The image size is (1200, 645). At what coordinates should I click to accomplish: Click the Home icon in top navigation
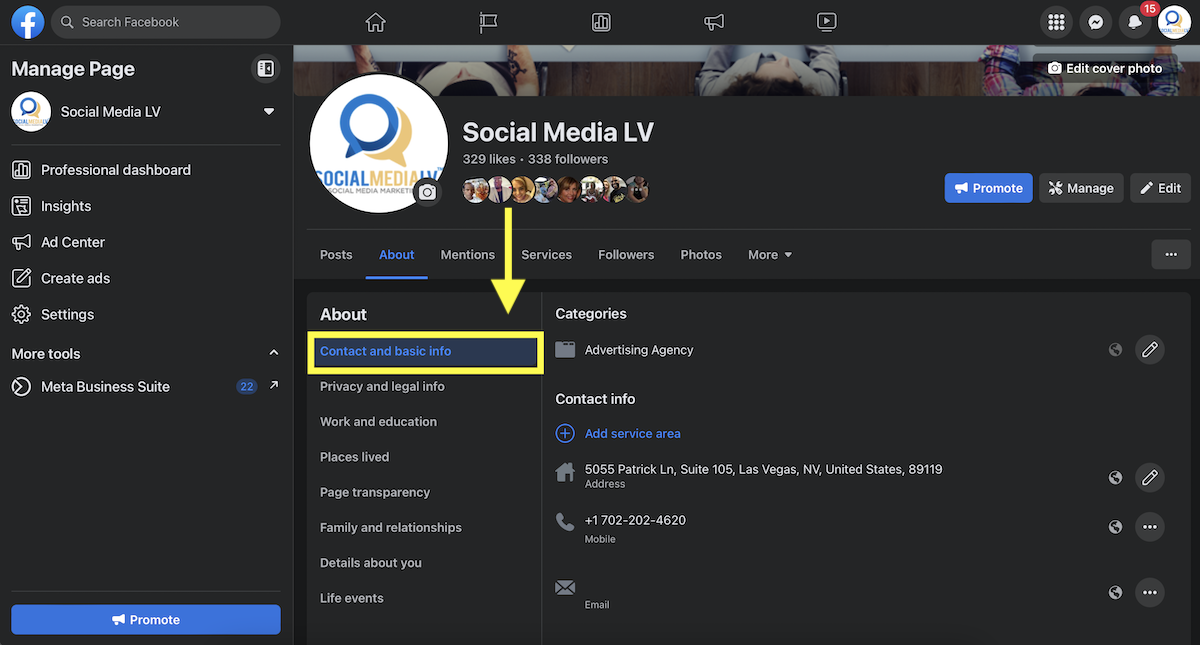[x=375, y=20]
